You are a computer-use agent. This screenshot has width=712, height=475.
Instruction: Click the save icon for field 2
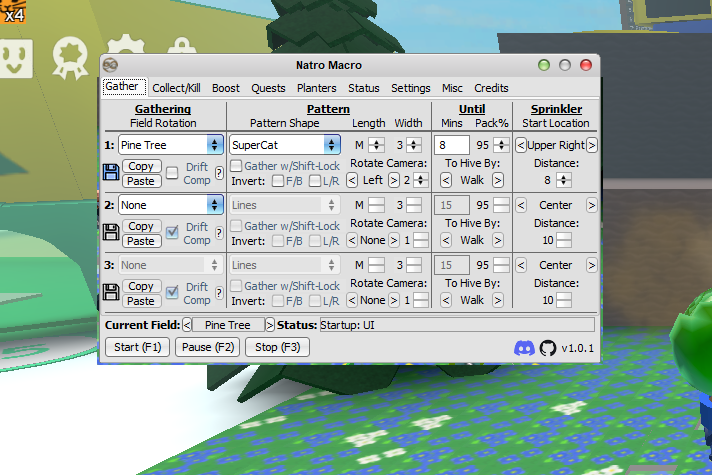tap(111, 233)
